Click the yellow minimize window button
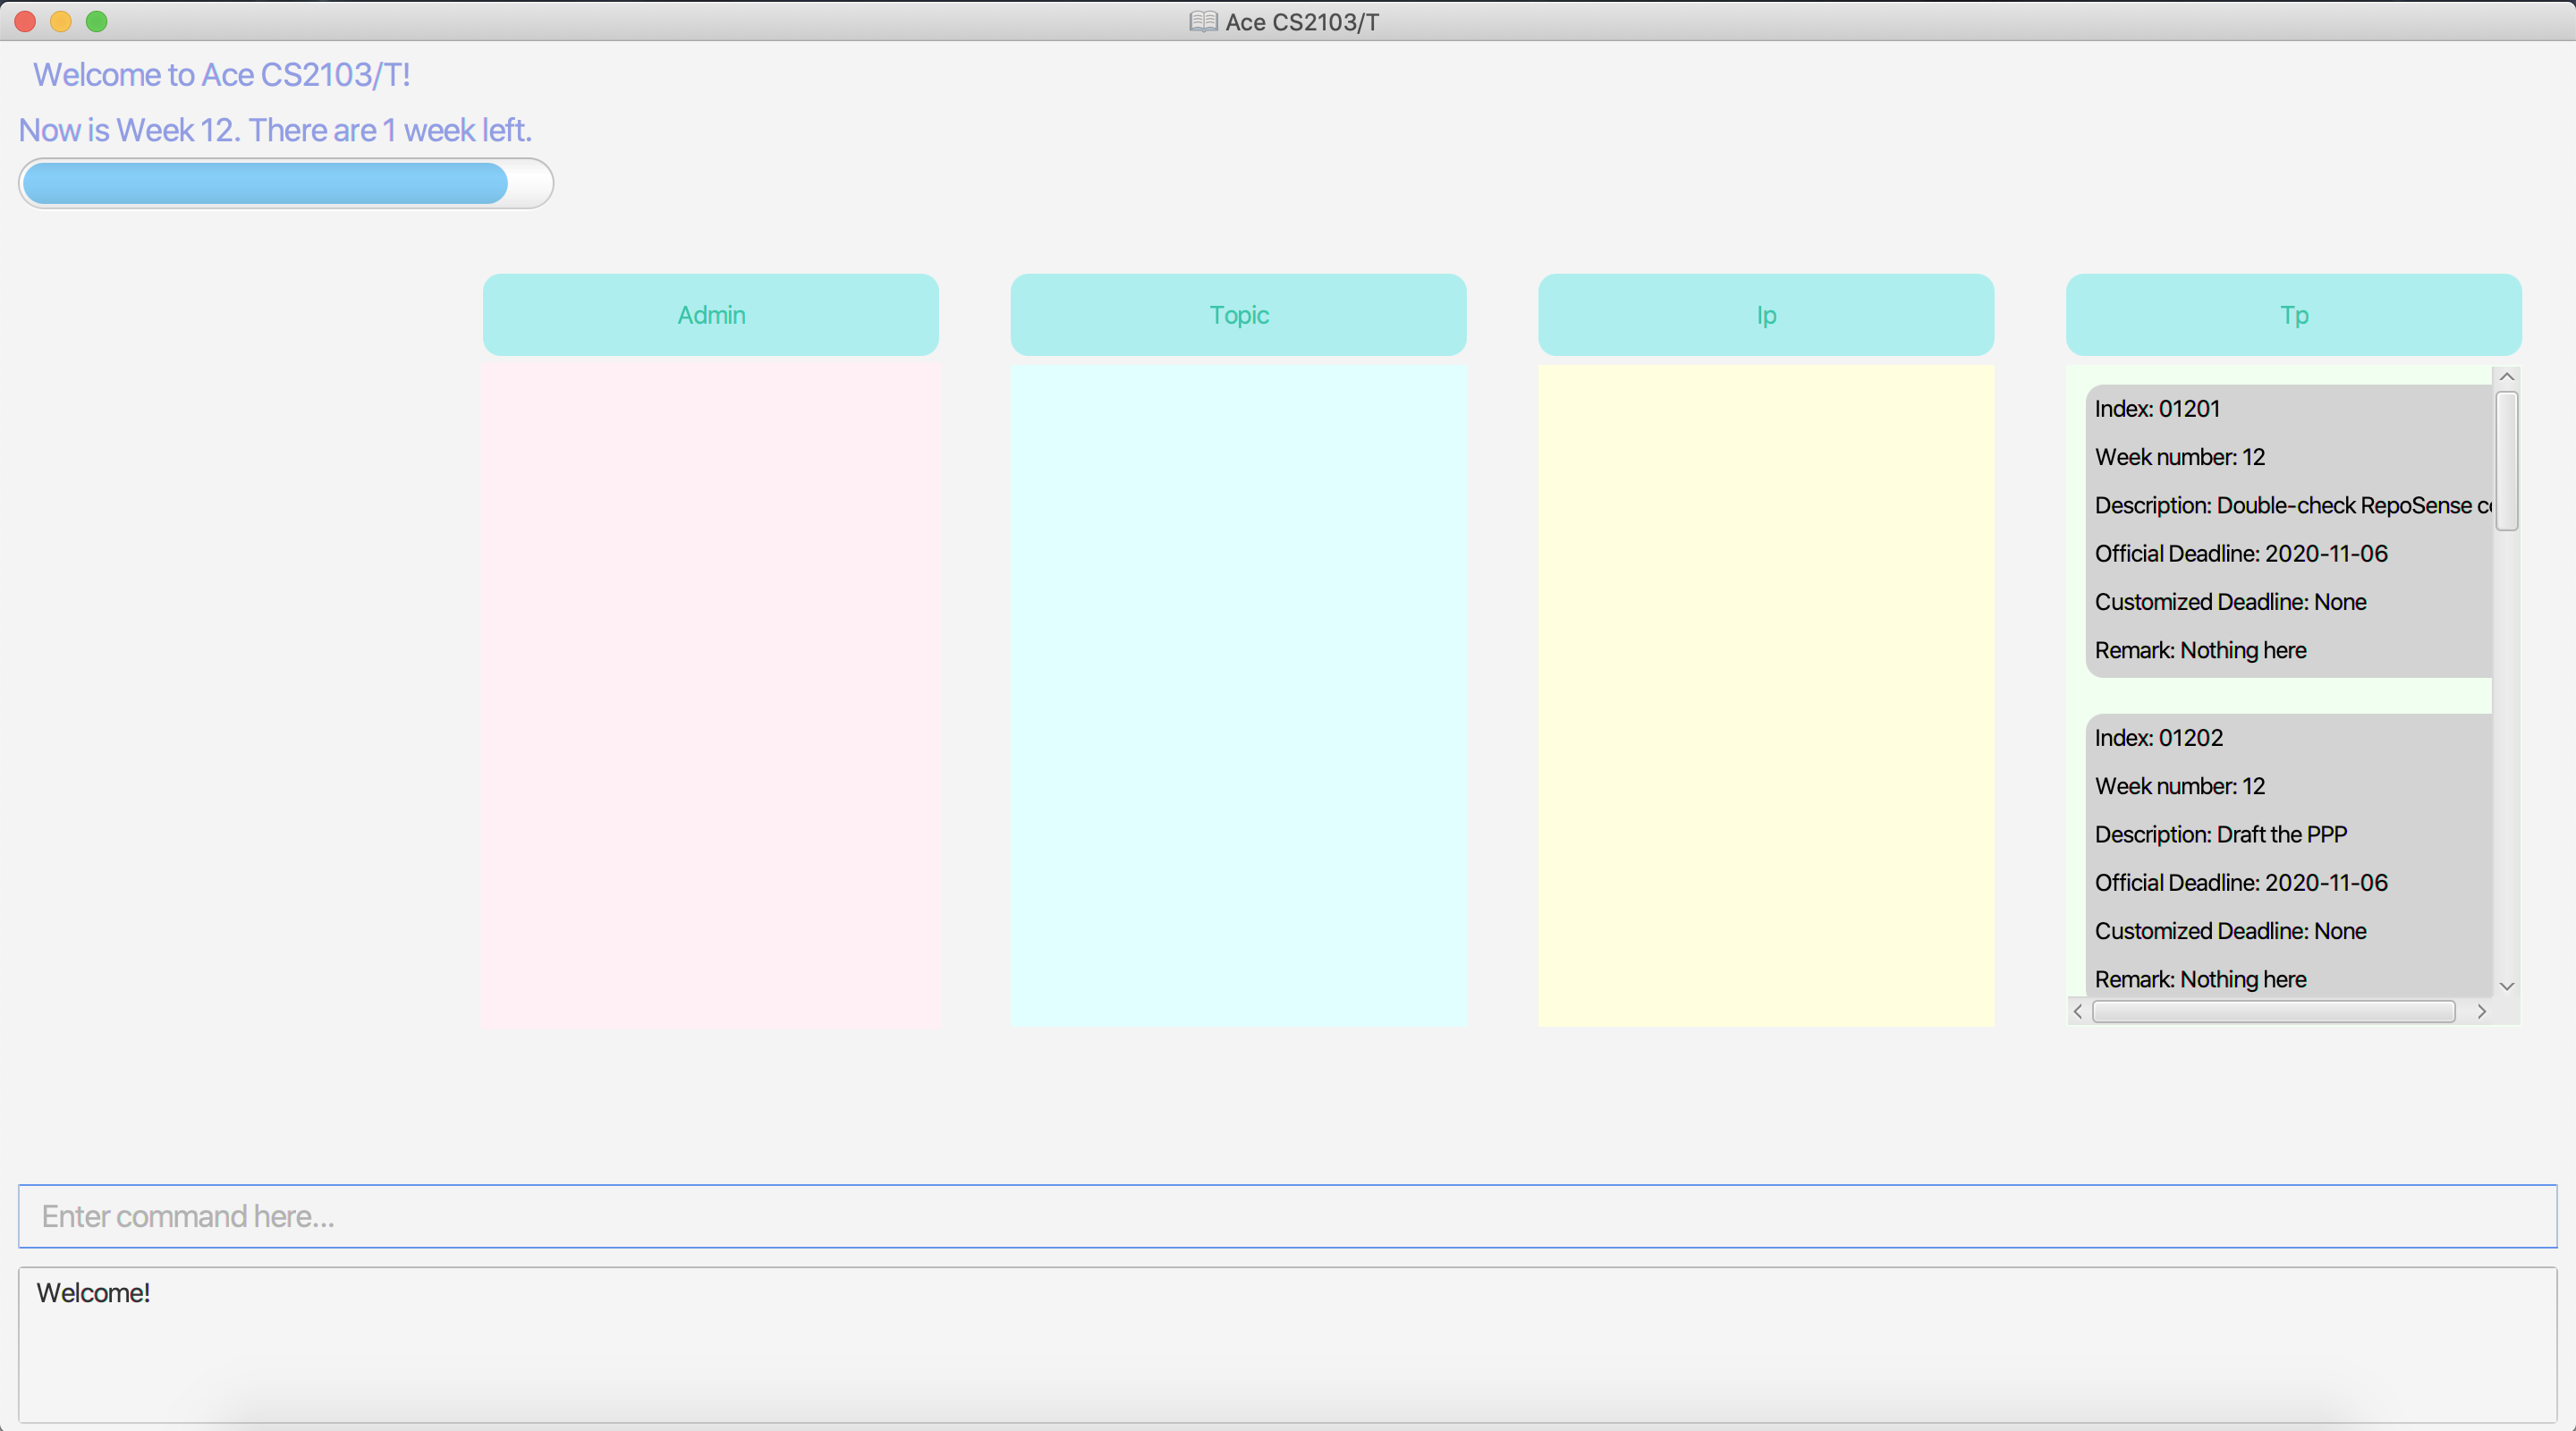2576x1431 pixels. (x=61, y=21)
